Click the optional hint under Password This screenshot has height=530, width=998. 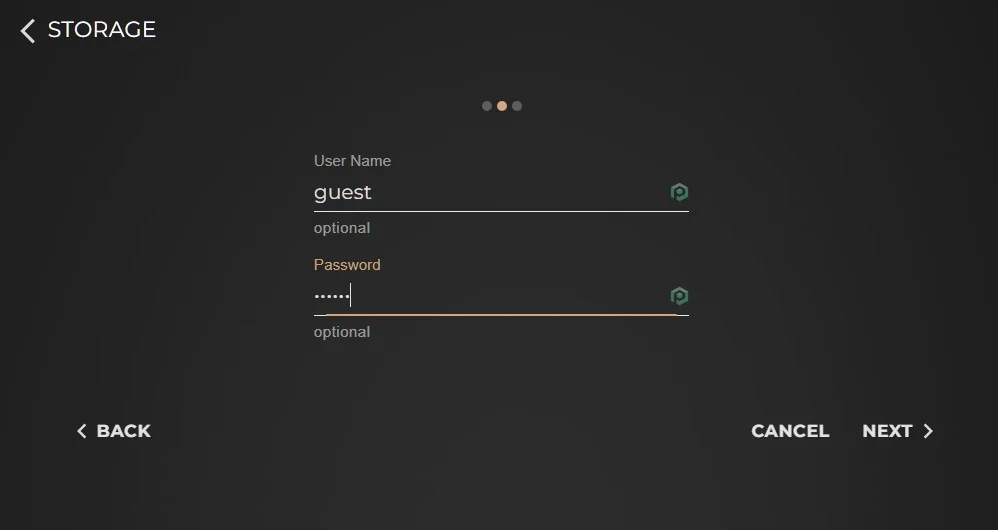[342, 332]
